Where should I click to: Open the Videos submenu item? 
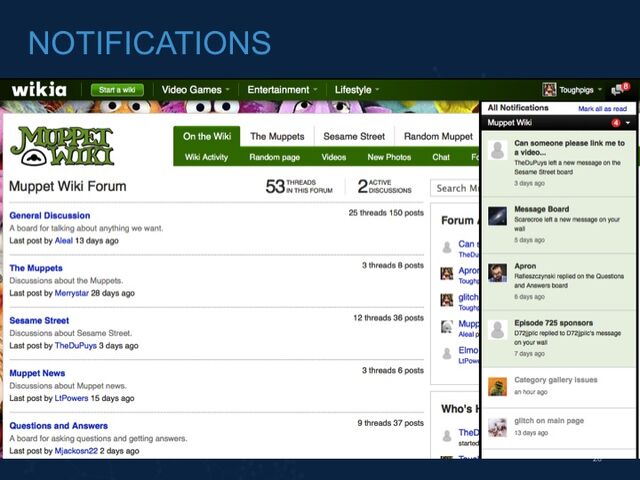click(x=333, y=157)
